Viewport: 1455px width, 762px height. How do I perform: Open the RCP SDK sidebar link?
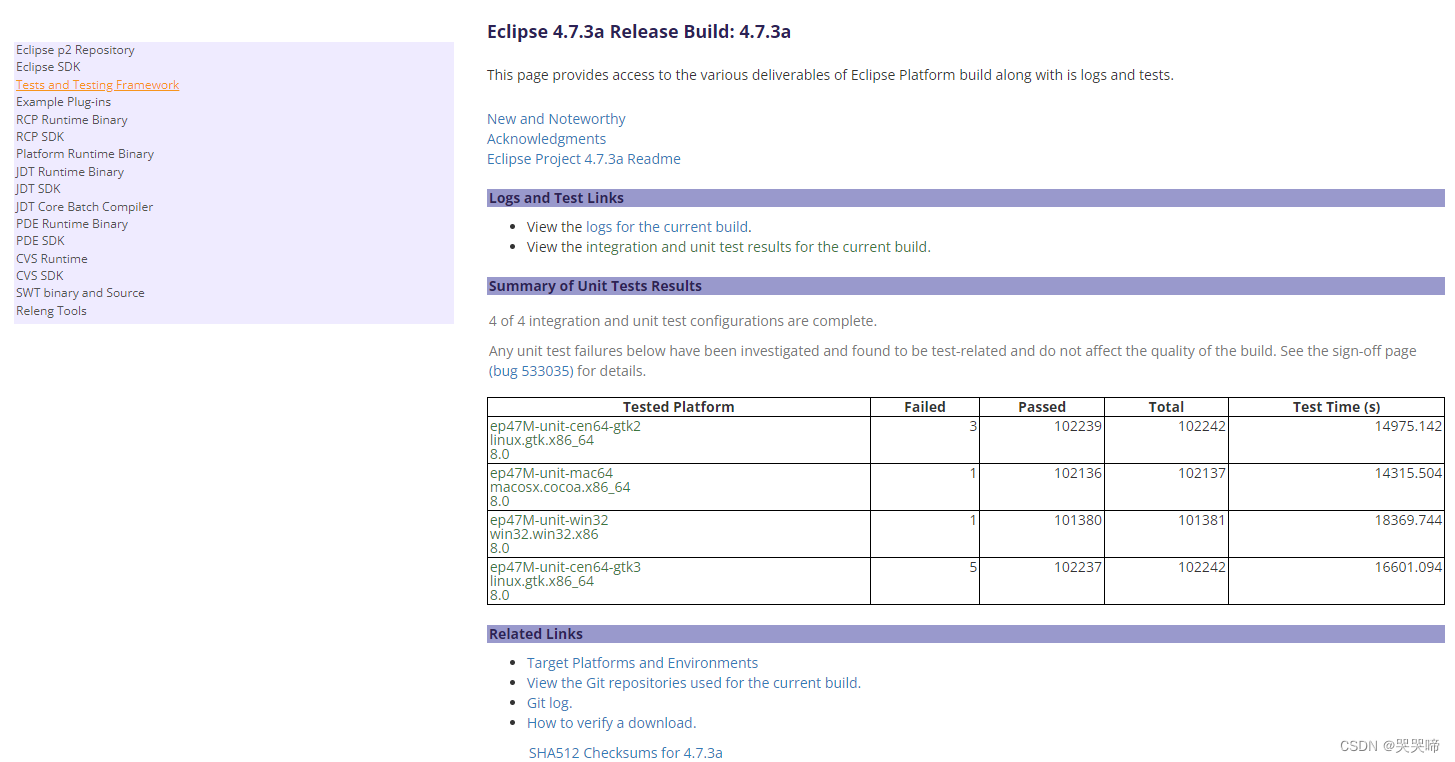40,137
